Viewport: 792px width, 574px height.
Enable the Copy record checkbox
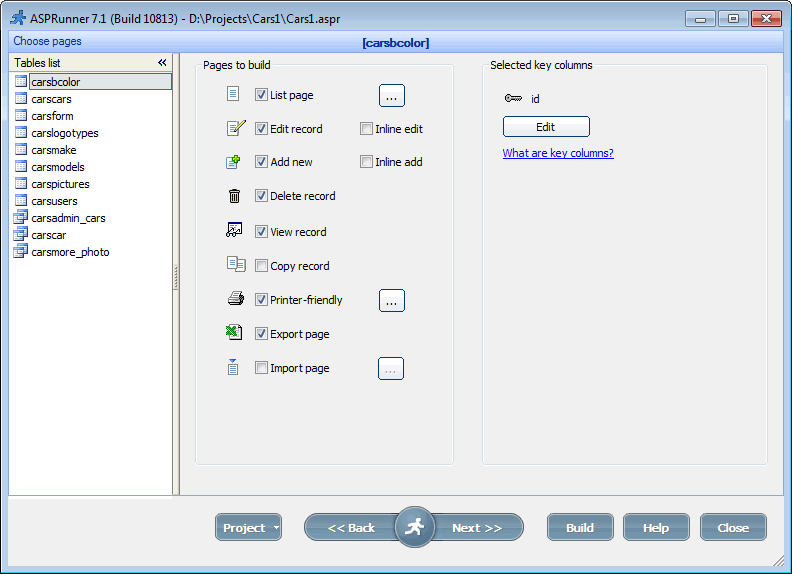(x=261, y=266)
